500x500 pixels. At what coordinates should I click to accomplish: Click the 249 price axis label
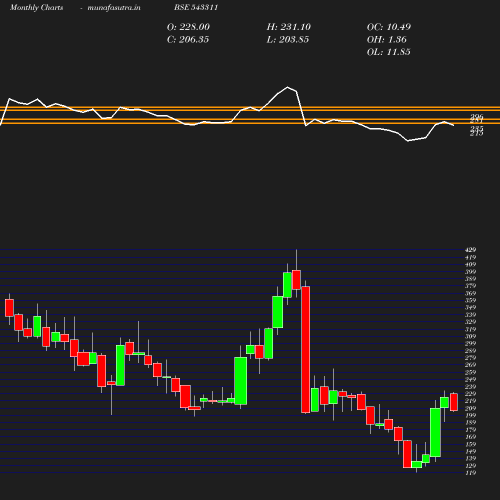pos(471,379)
